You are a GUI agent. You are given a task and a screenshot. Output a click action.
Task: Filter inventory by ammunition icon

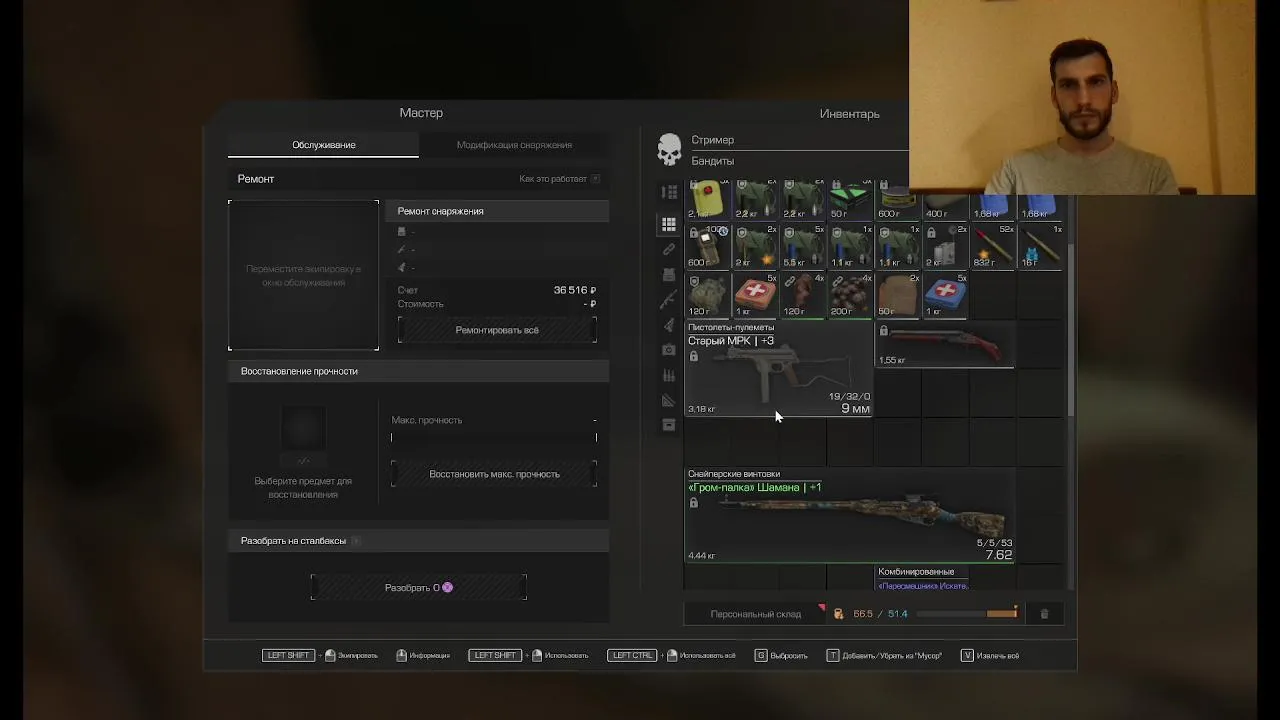point(669,375)
